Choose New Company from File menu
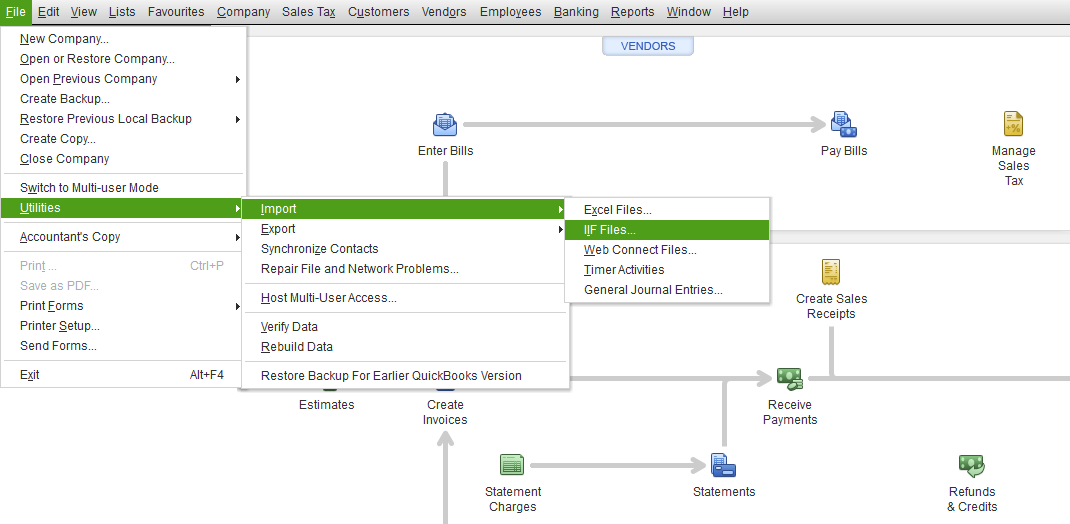1070x524 pixels. [x=123, y=39]
